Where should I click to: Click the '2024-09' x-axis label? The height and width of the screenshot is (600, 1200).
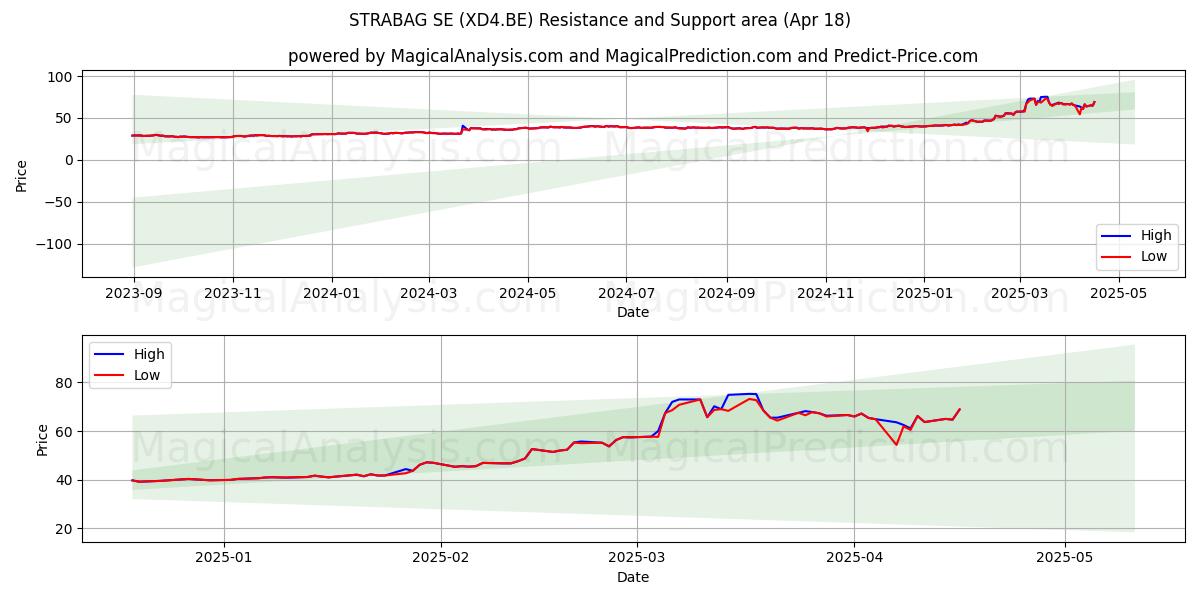point(726,295)
